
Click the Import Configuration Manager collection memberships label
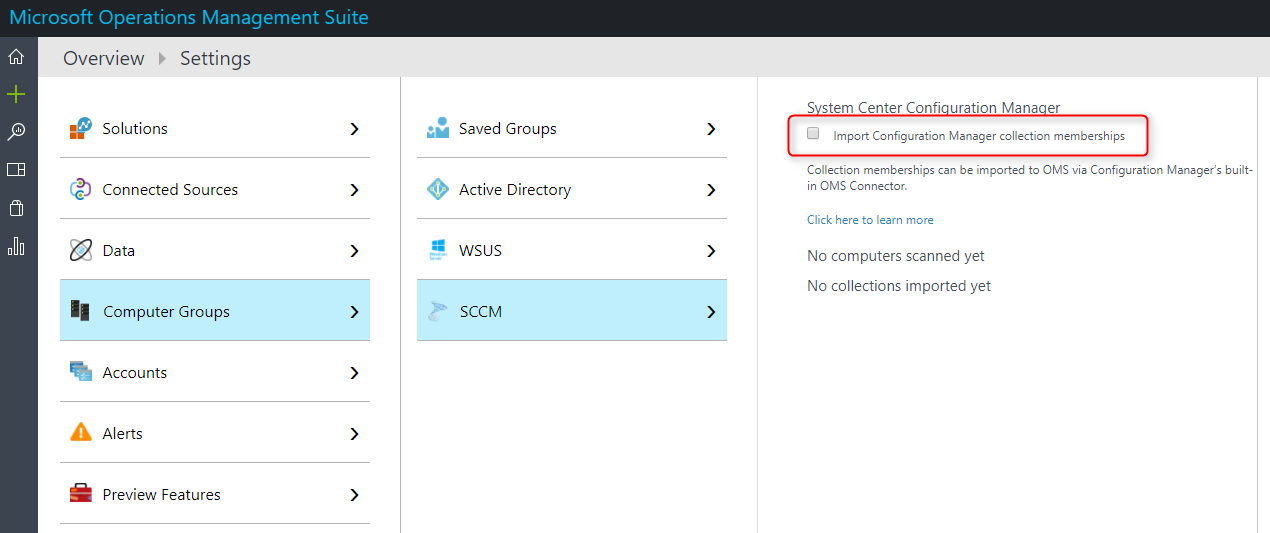pyautogui.click(x=979, y=135)
